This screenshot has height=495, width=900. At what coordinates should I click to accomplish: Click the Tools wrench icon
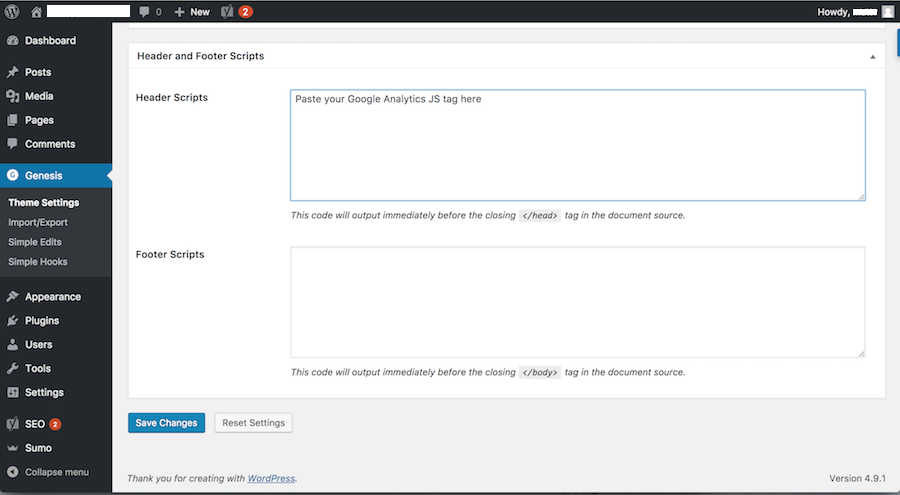12,368
